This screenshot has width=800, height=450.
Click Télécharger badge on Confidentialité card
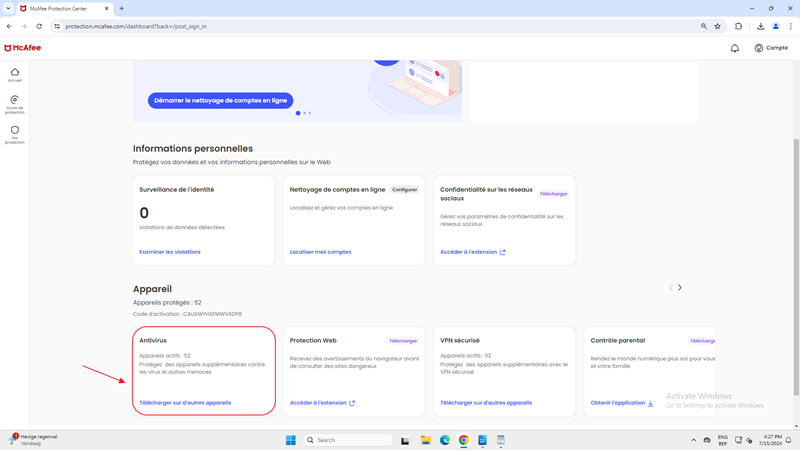[554, 194]
